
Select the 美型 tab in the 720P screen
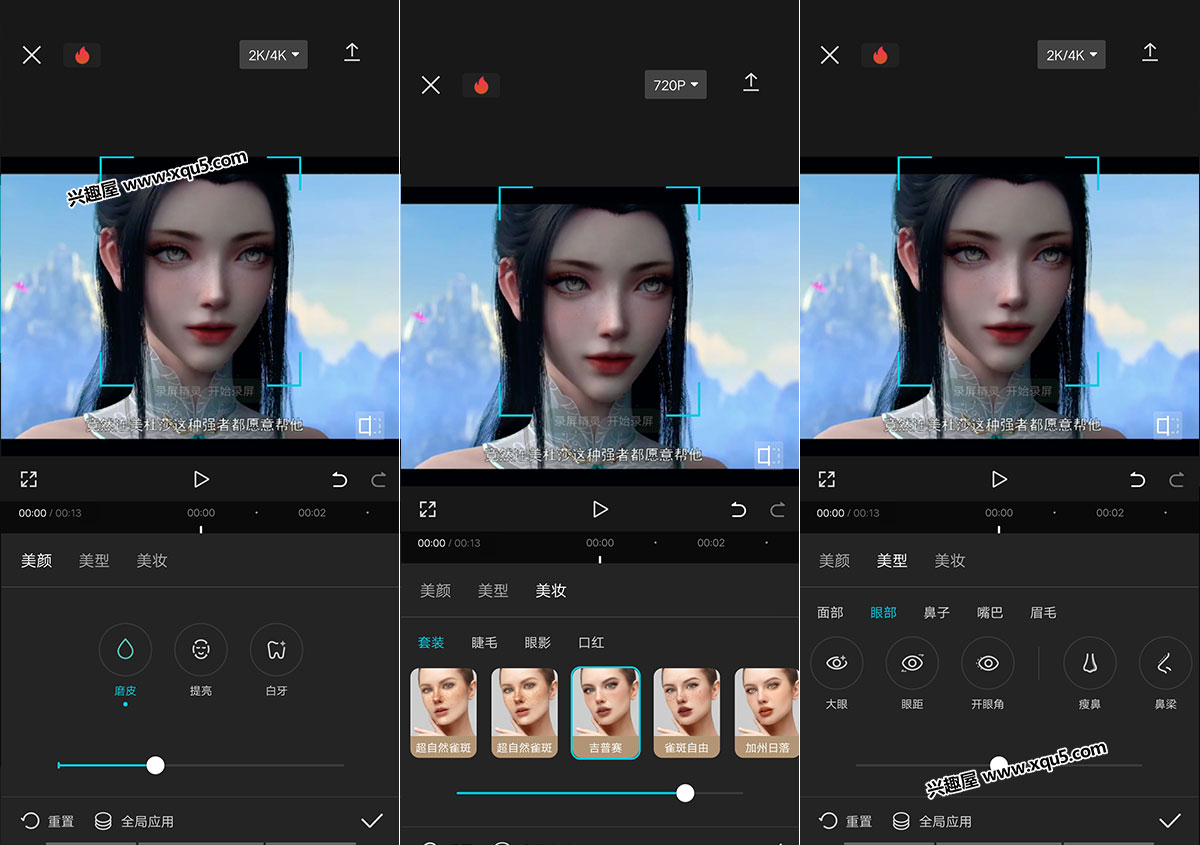click(493, 591)
